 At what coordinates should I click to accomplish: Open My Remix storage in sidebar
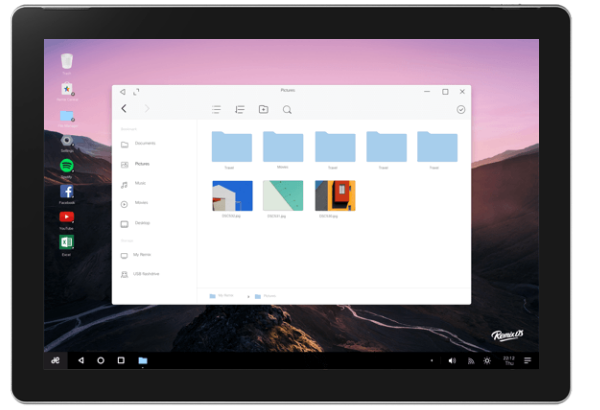[136, 255]
